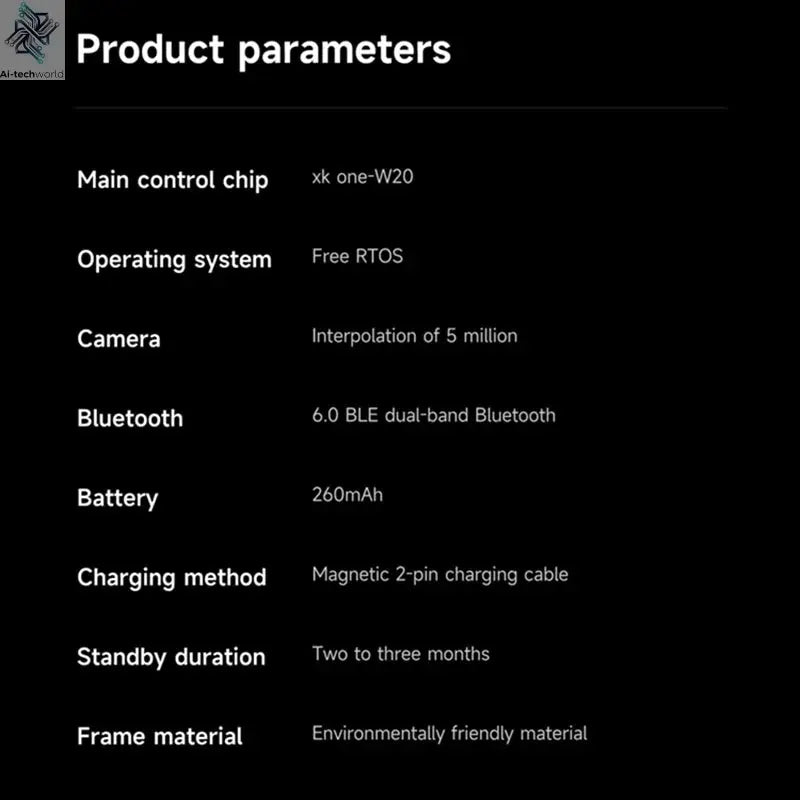
Task: Select the Main control chip label
Action: pos(172,180)
